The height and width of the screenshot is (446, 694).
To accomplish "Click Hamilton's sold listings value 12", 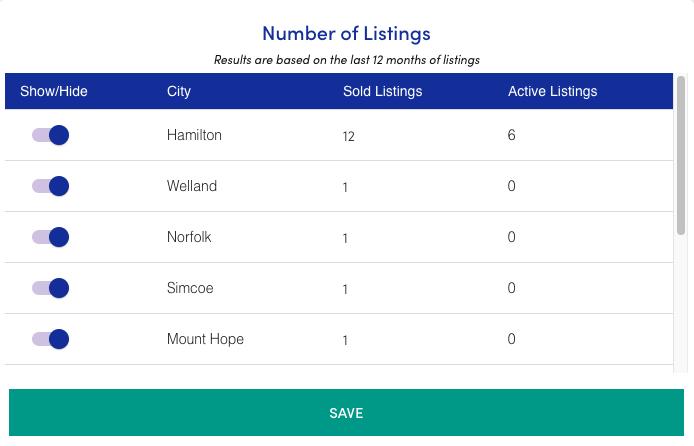I will point(348,136).
